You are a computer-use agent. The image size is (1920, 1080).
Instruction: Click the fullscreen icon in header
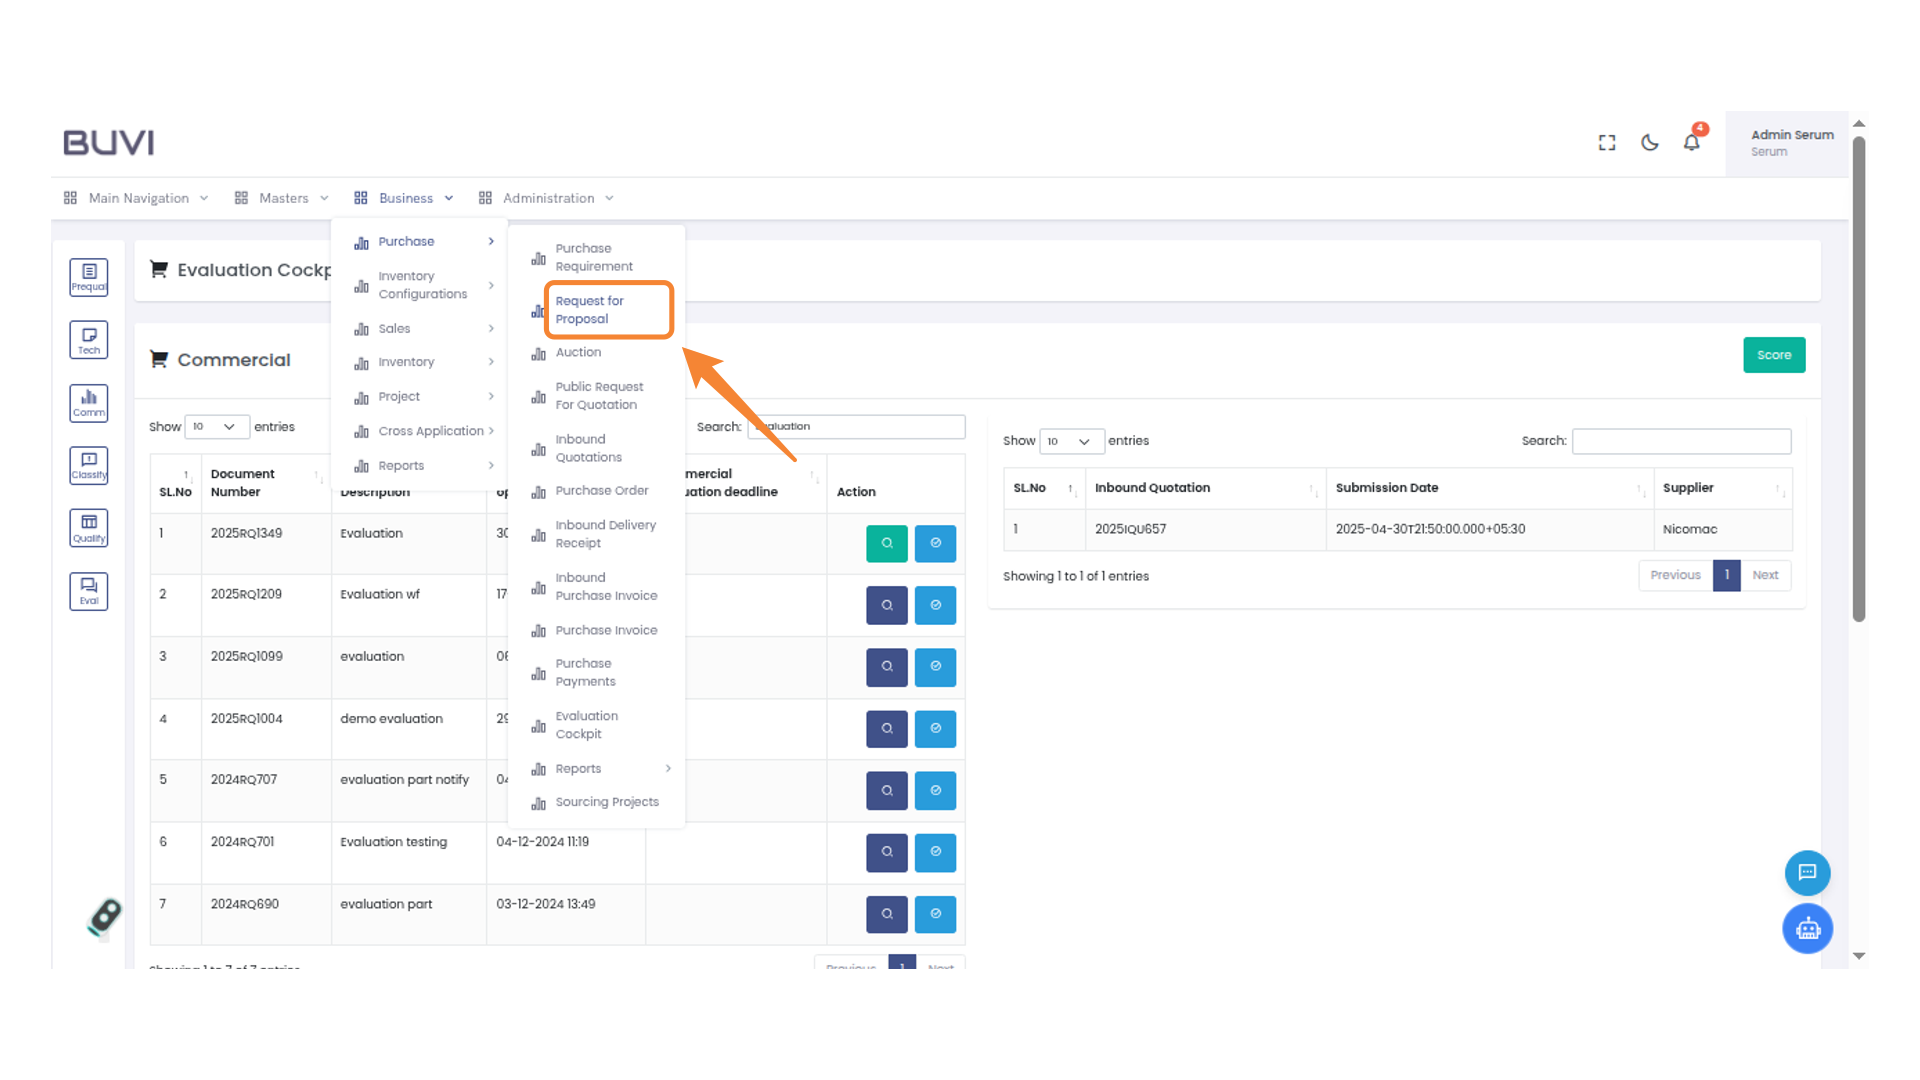(x=1607, y=143)
